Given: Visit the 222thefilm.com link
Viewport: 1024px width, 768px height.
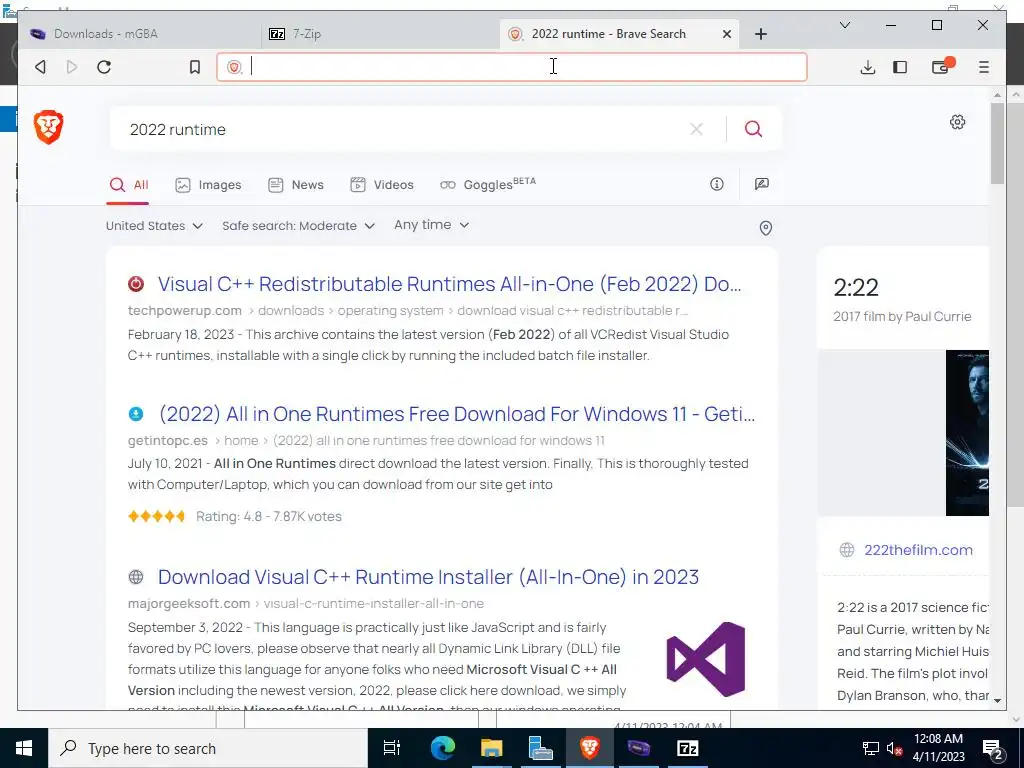Looking at the screenshot, I should (918, 550).
